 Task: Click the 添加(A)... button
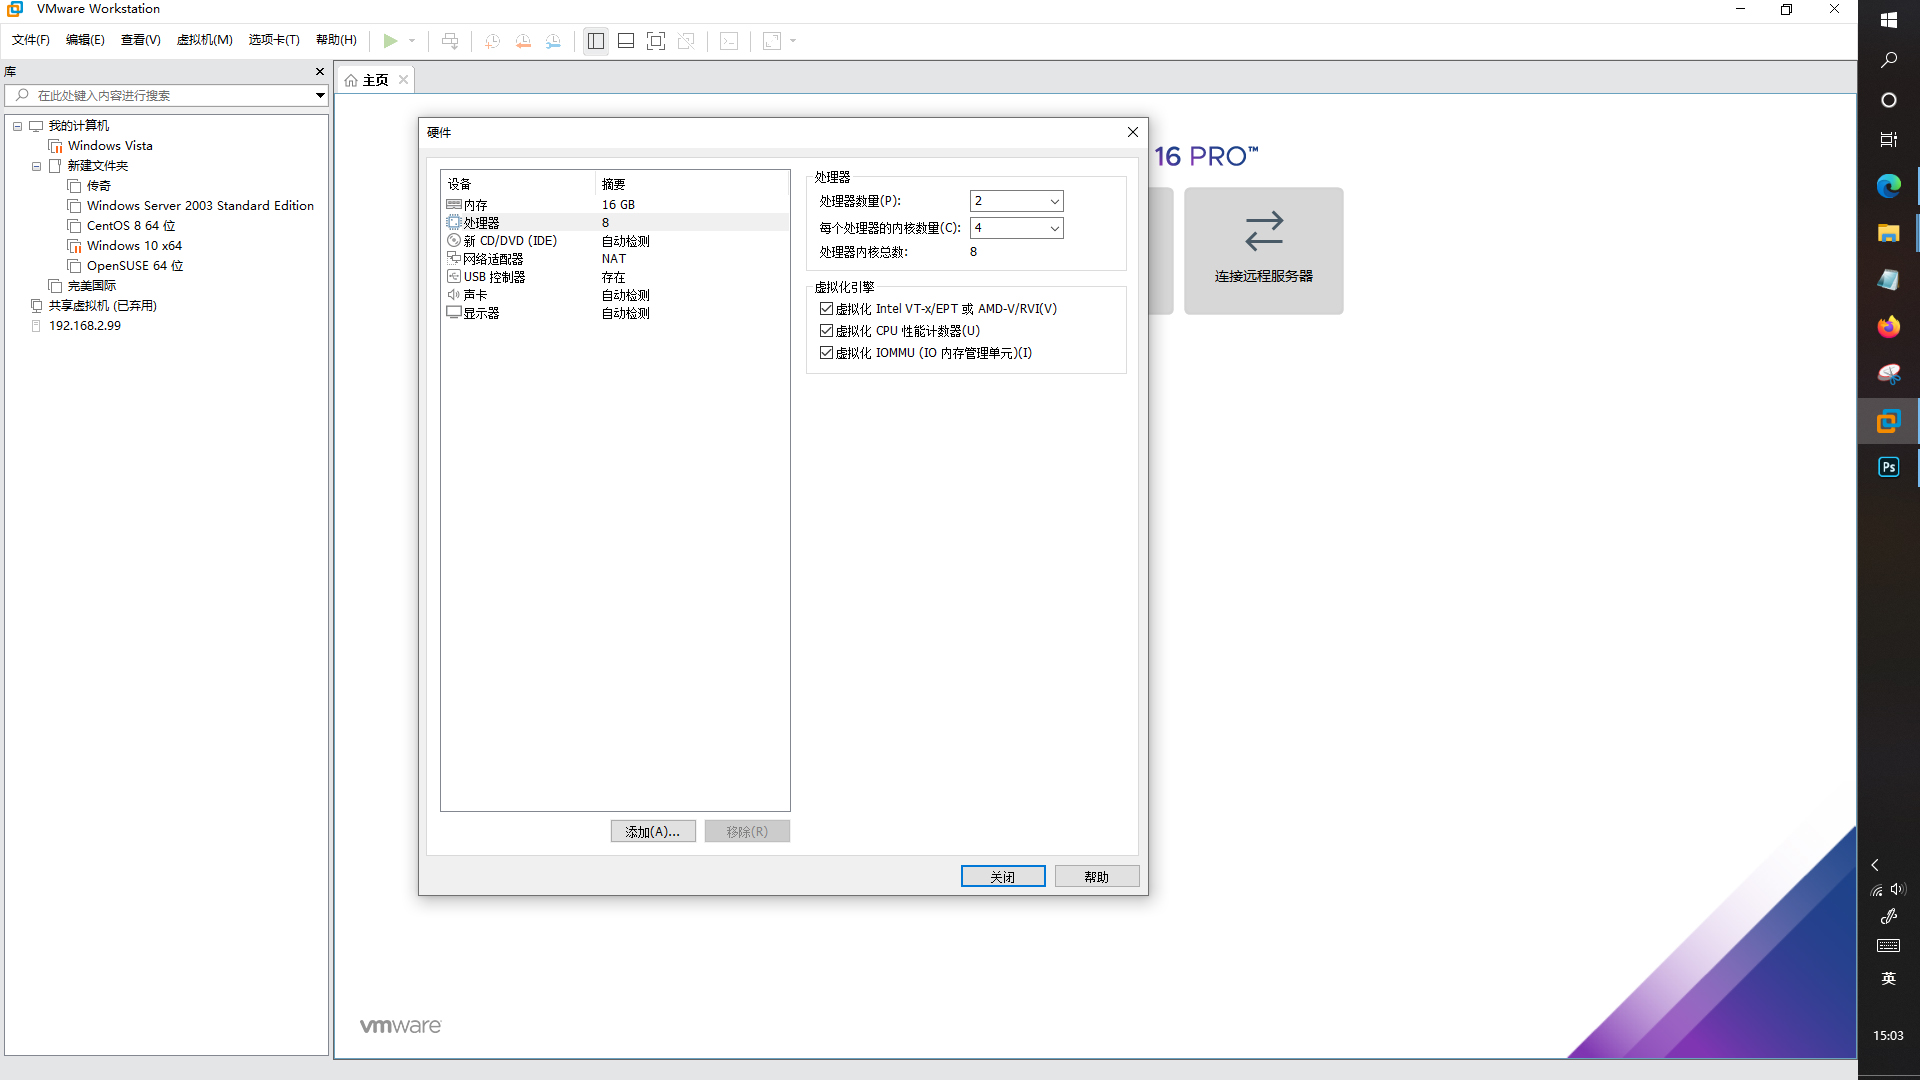(x=653, y=832)
